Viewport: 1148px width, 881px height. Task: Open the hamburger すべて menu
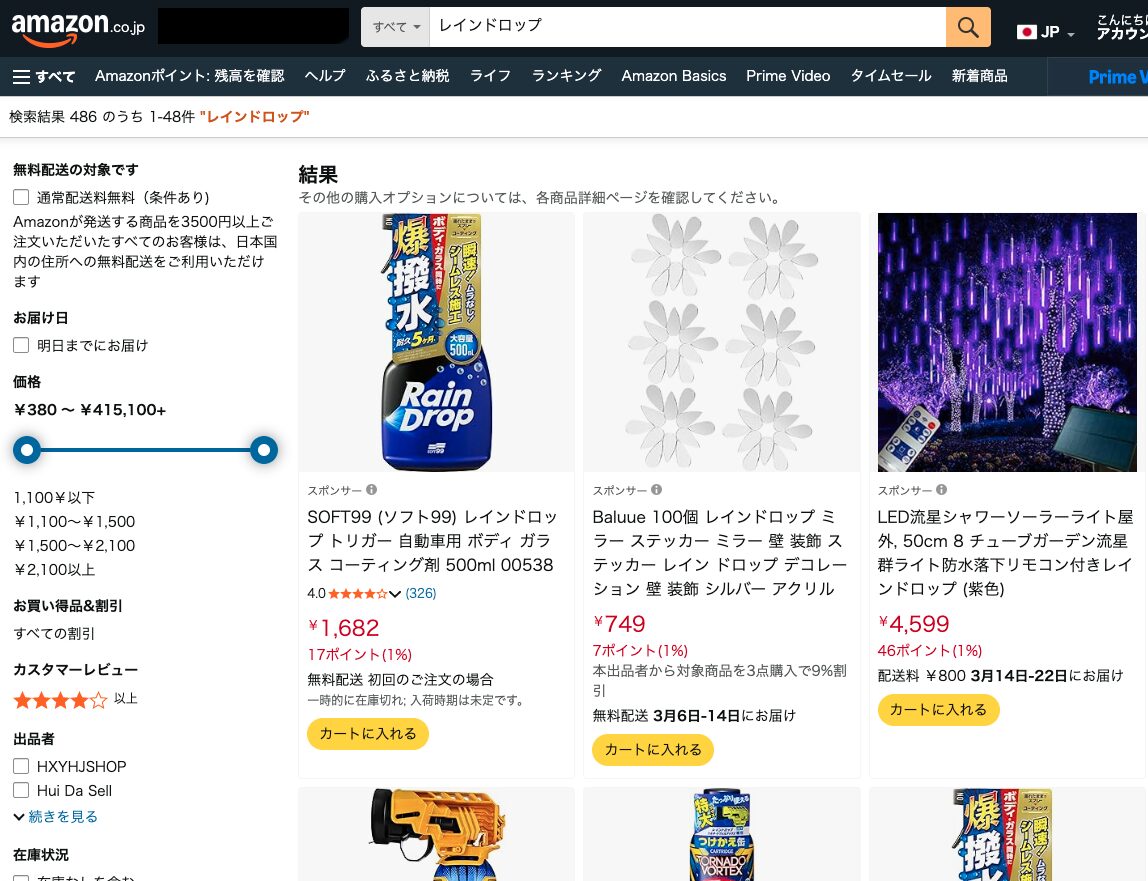click(43, 76)
